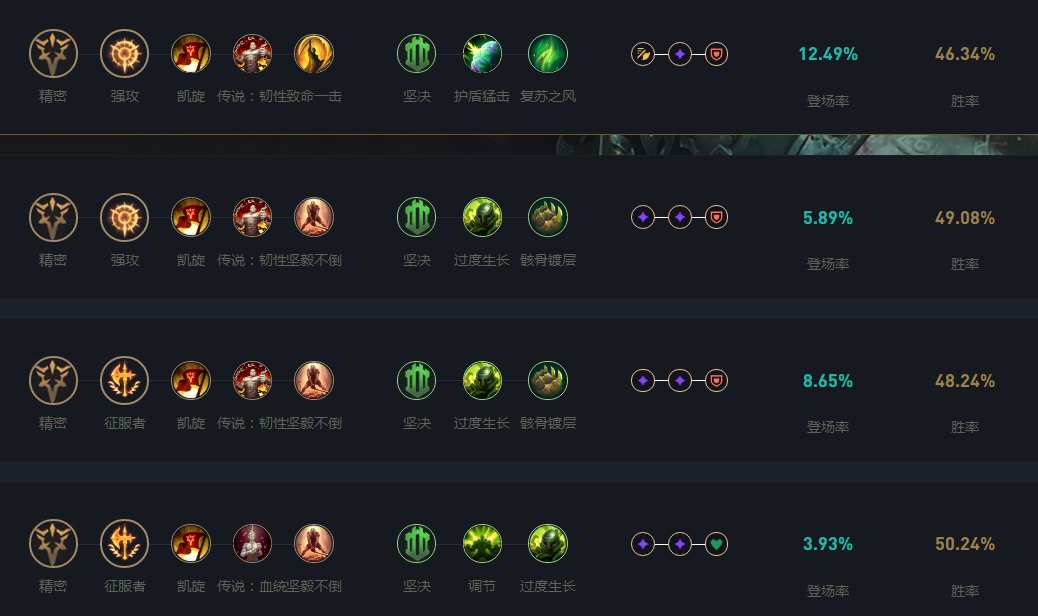Select 征服者 keystone icon in the 8.65% row

125,381
